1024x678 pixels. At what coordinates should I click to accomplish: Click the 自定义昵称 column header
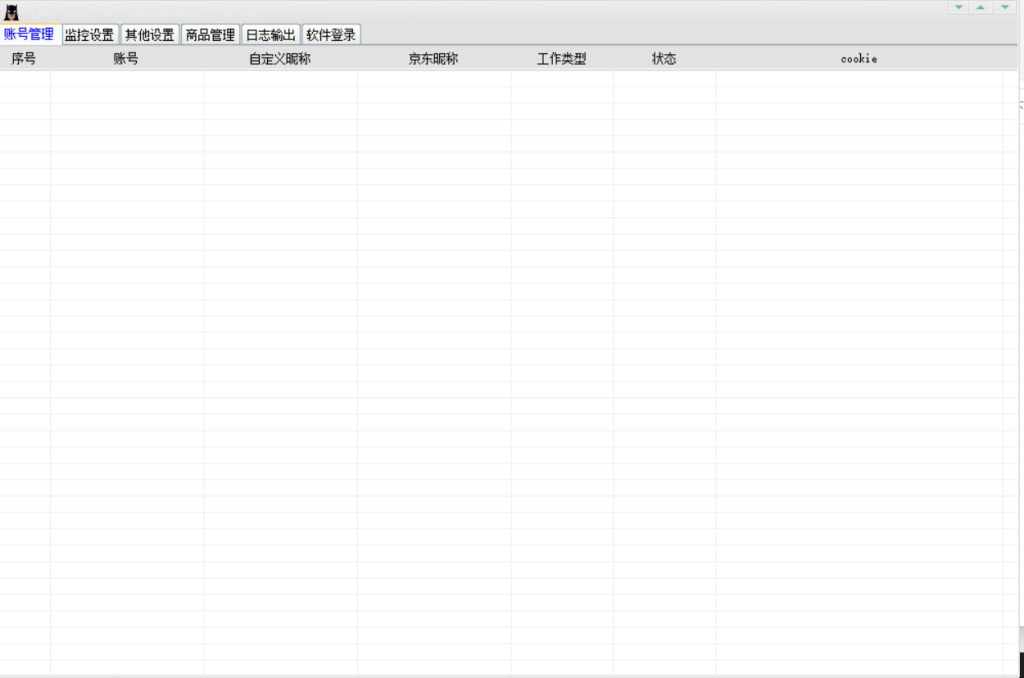pos(280,59)
